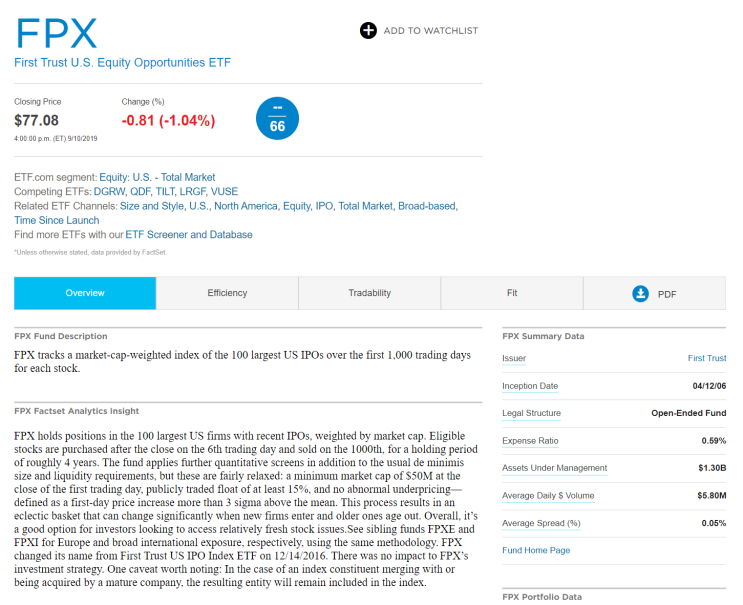Click the FPX Factset Analytics Insight heading

point(76,411)
